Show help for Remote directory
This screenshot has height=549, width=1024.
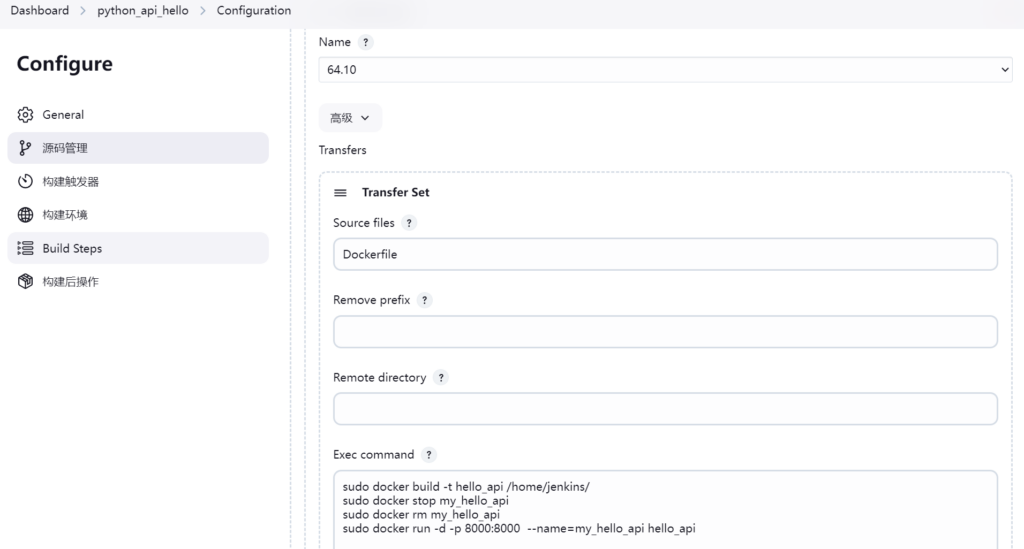tap(440, 378)
